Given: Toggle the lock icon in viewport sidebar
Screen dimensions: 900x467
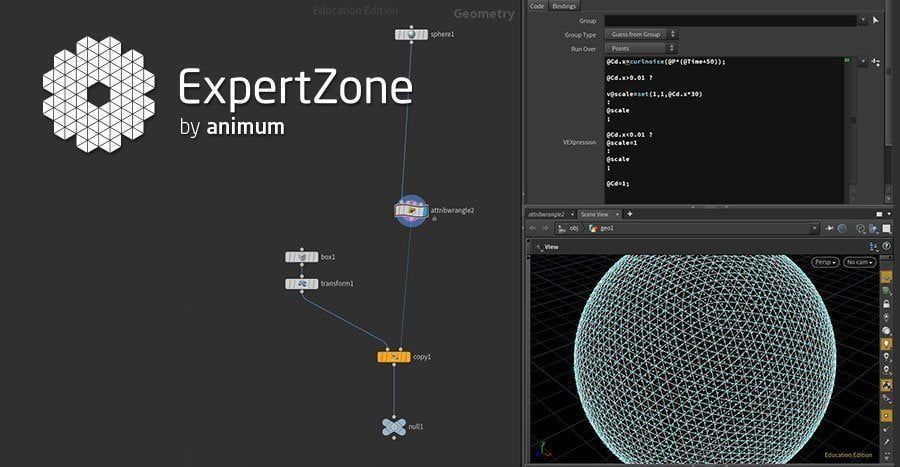Looking at the screenshot, I should pyautogui.click(x=886, y=303).
